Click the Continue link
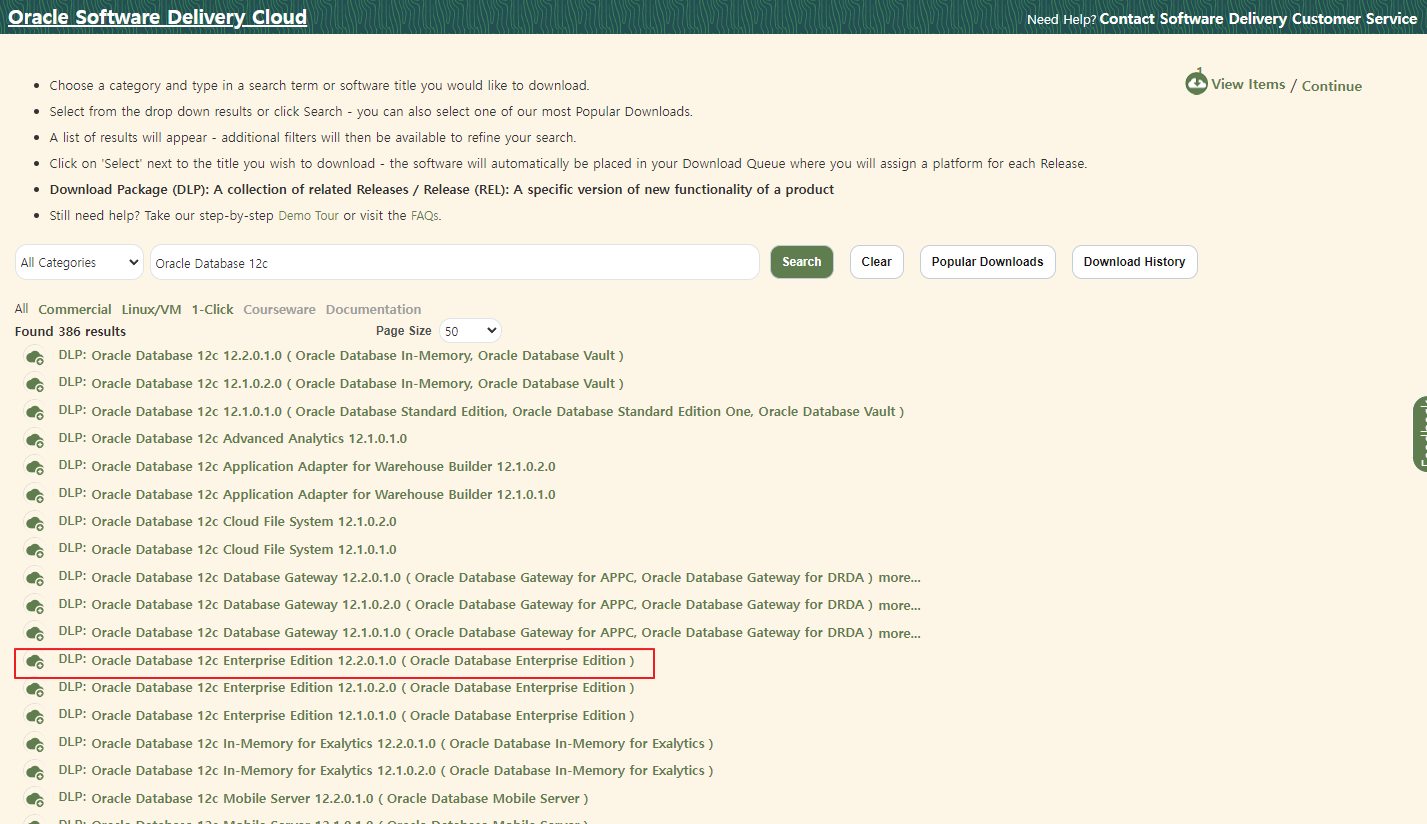The width and height of the screenshot is (1427, 824). [1332, 86]
